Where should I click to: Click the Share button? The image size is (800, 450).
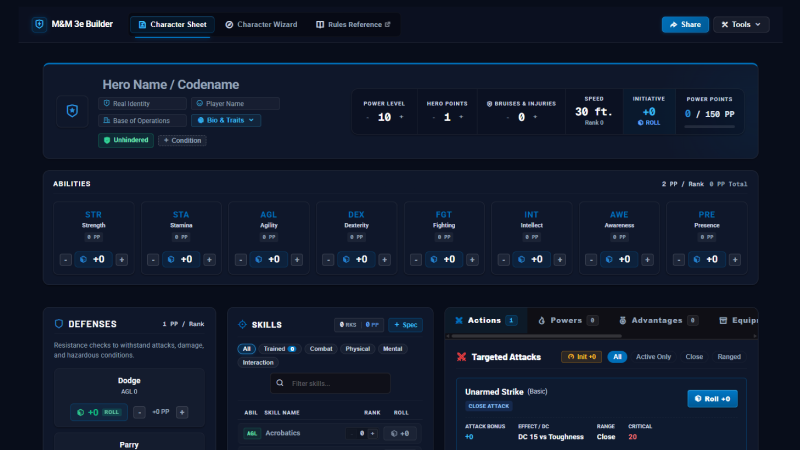[x=685, y=24]
